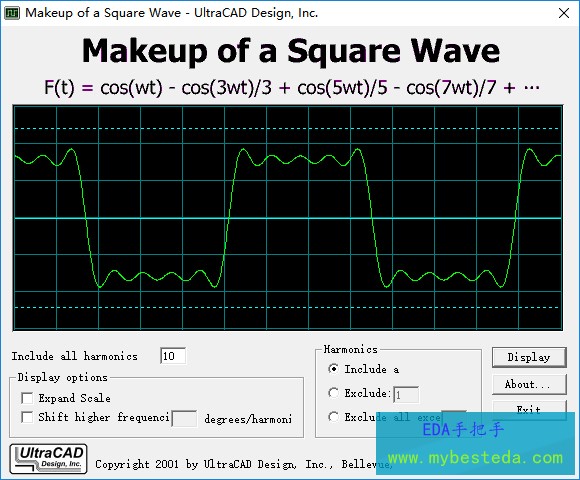This screenshot has width=580, height=480.
Task: Click the degrees per harmonic input box
Action: (x=184, y=419)
